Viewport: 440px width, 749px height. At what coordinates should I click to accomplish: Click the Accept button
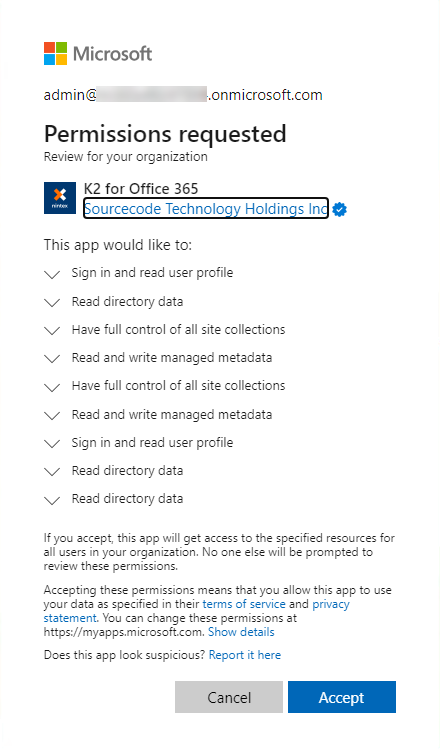tap(342, 697)
